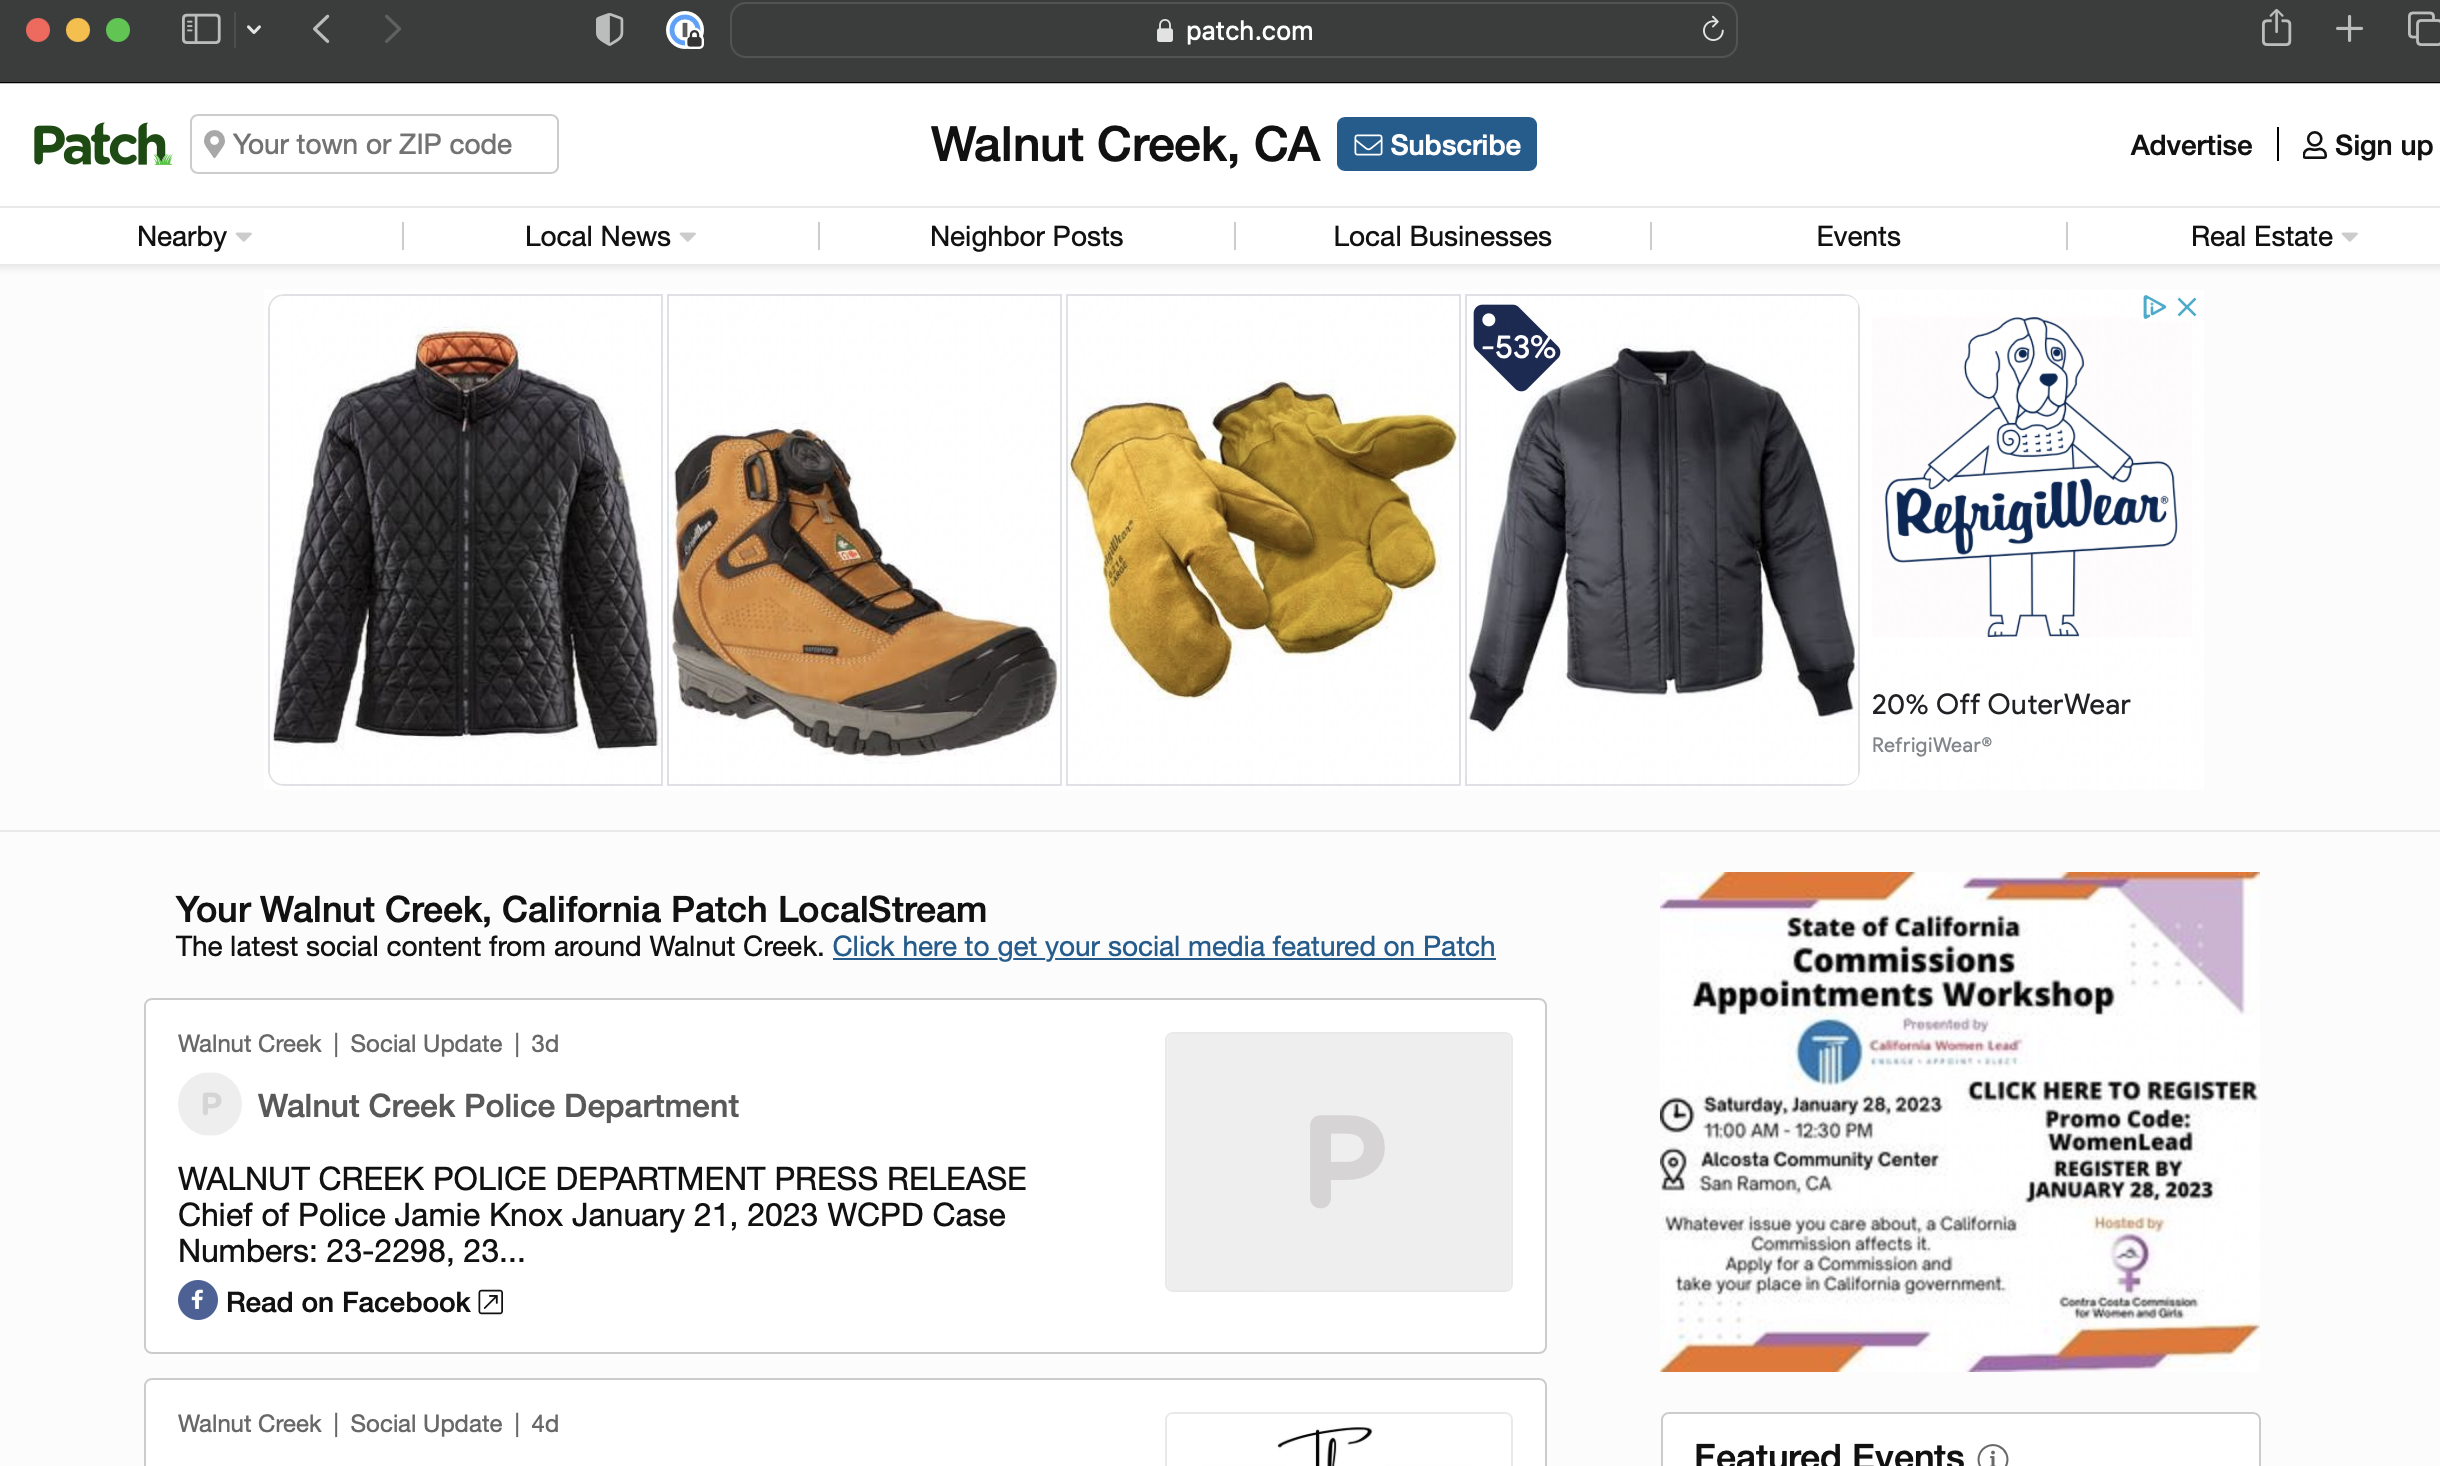Expand the Local News dropdown

tap(610, 237)
